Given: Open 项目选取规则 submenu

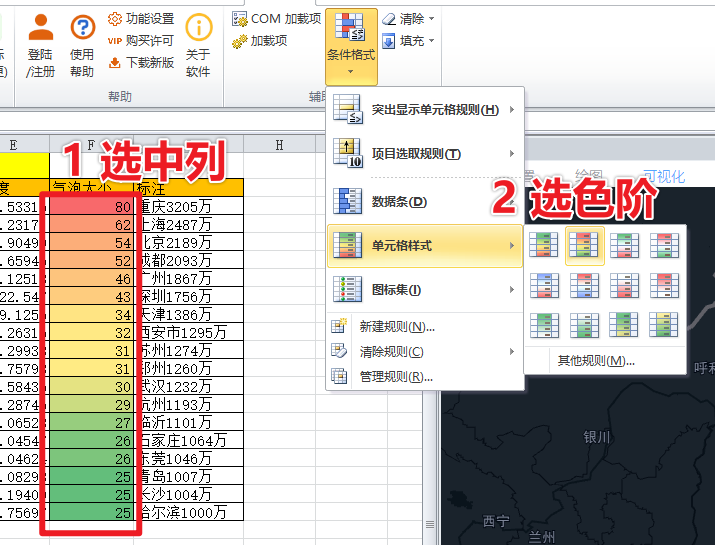Looking at the screenshot, I should (x=425, y=154).
